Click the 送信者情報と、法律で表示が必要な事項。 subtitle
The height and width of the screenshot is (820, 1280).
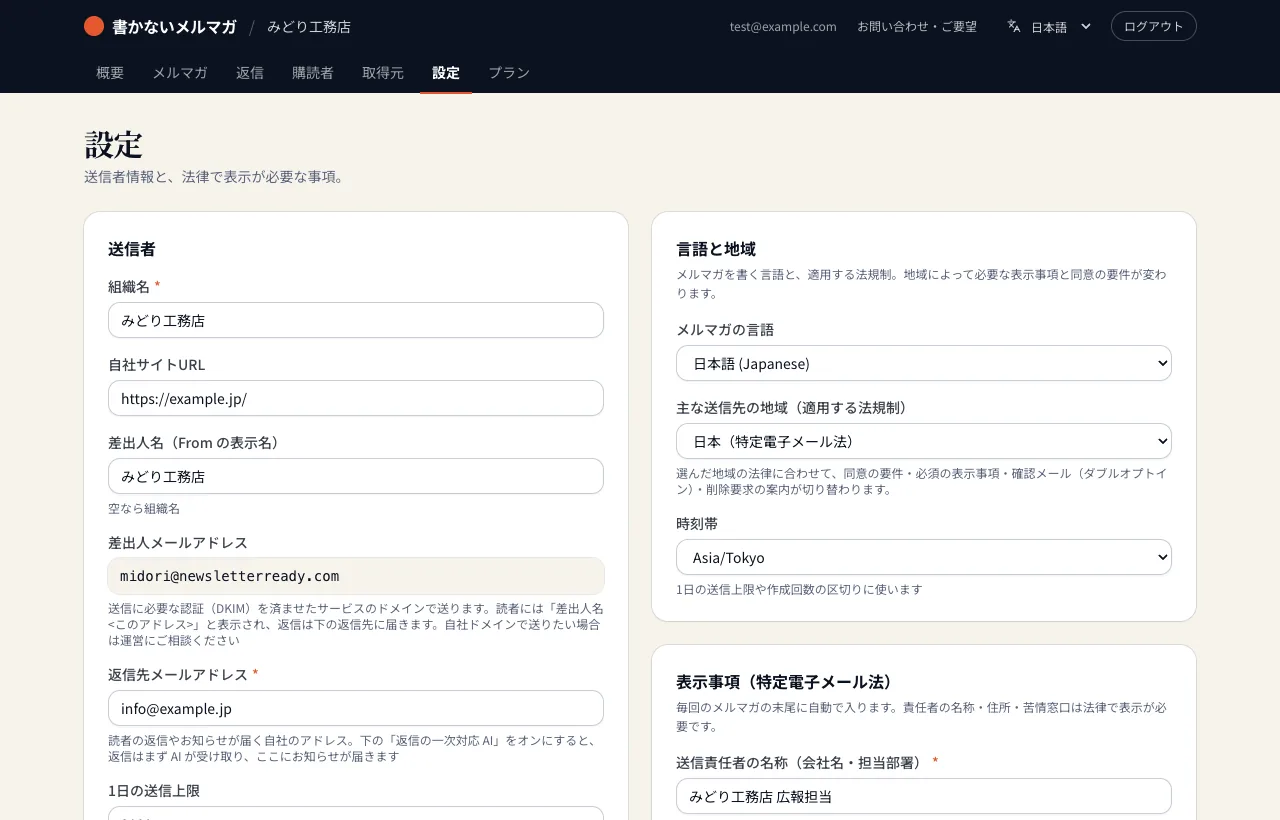coord(214,177)
